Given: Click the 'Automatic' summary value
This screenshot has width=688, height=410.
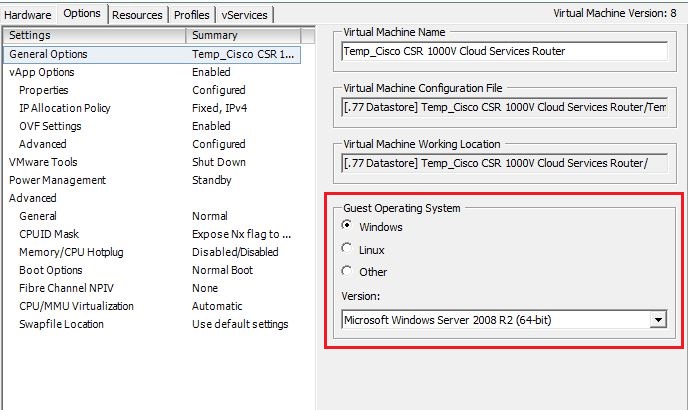Looking at the screenshot, I should 217,306.
